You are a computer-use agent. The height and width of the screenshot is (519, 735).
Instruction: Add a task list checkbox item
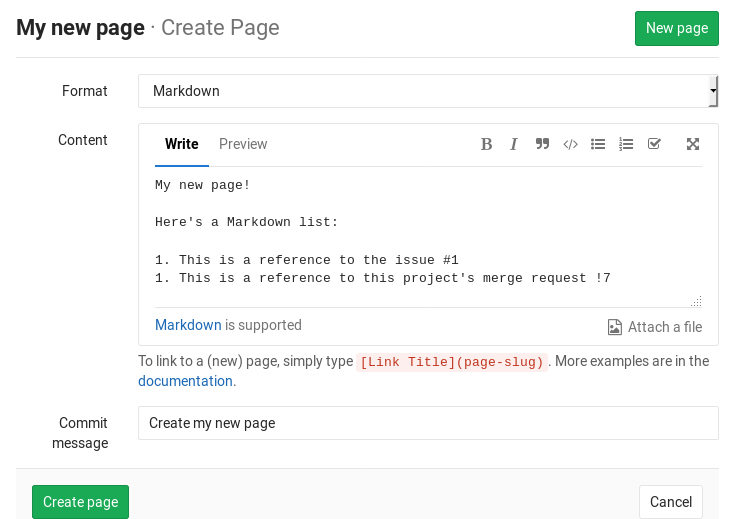(654, 144)
